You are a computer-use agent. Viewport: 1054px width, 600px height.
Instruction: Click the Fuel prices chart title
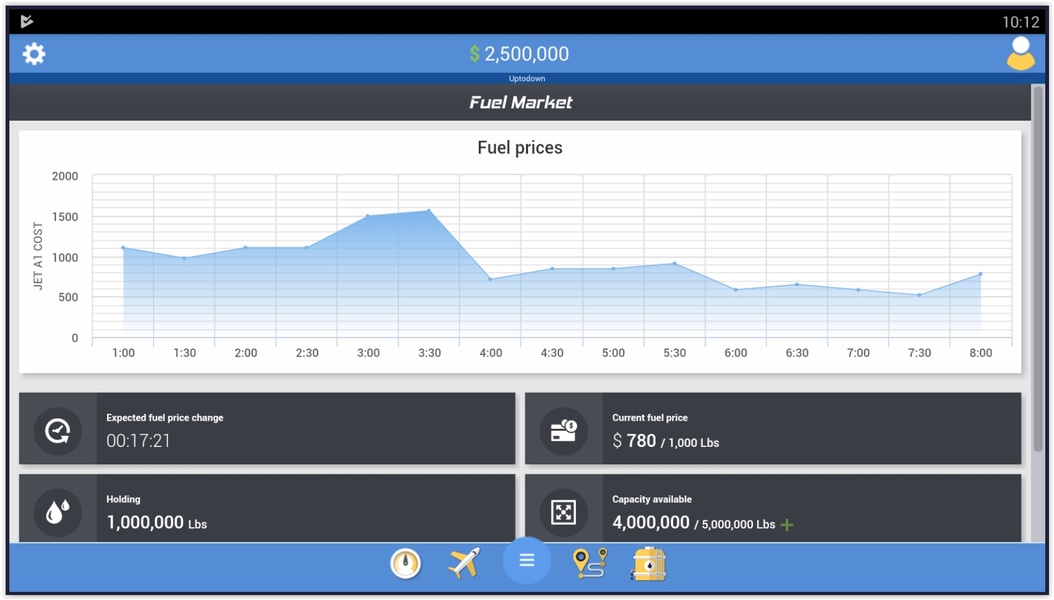520,148
